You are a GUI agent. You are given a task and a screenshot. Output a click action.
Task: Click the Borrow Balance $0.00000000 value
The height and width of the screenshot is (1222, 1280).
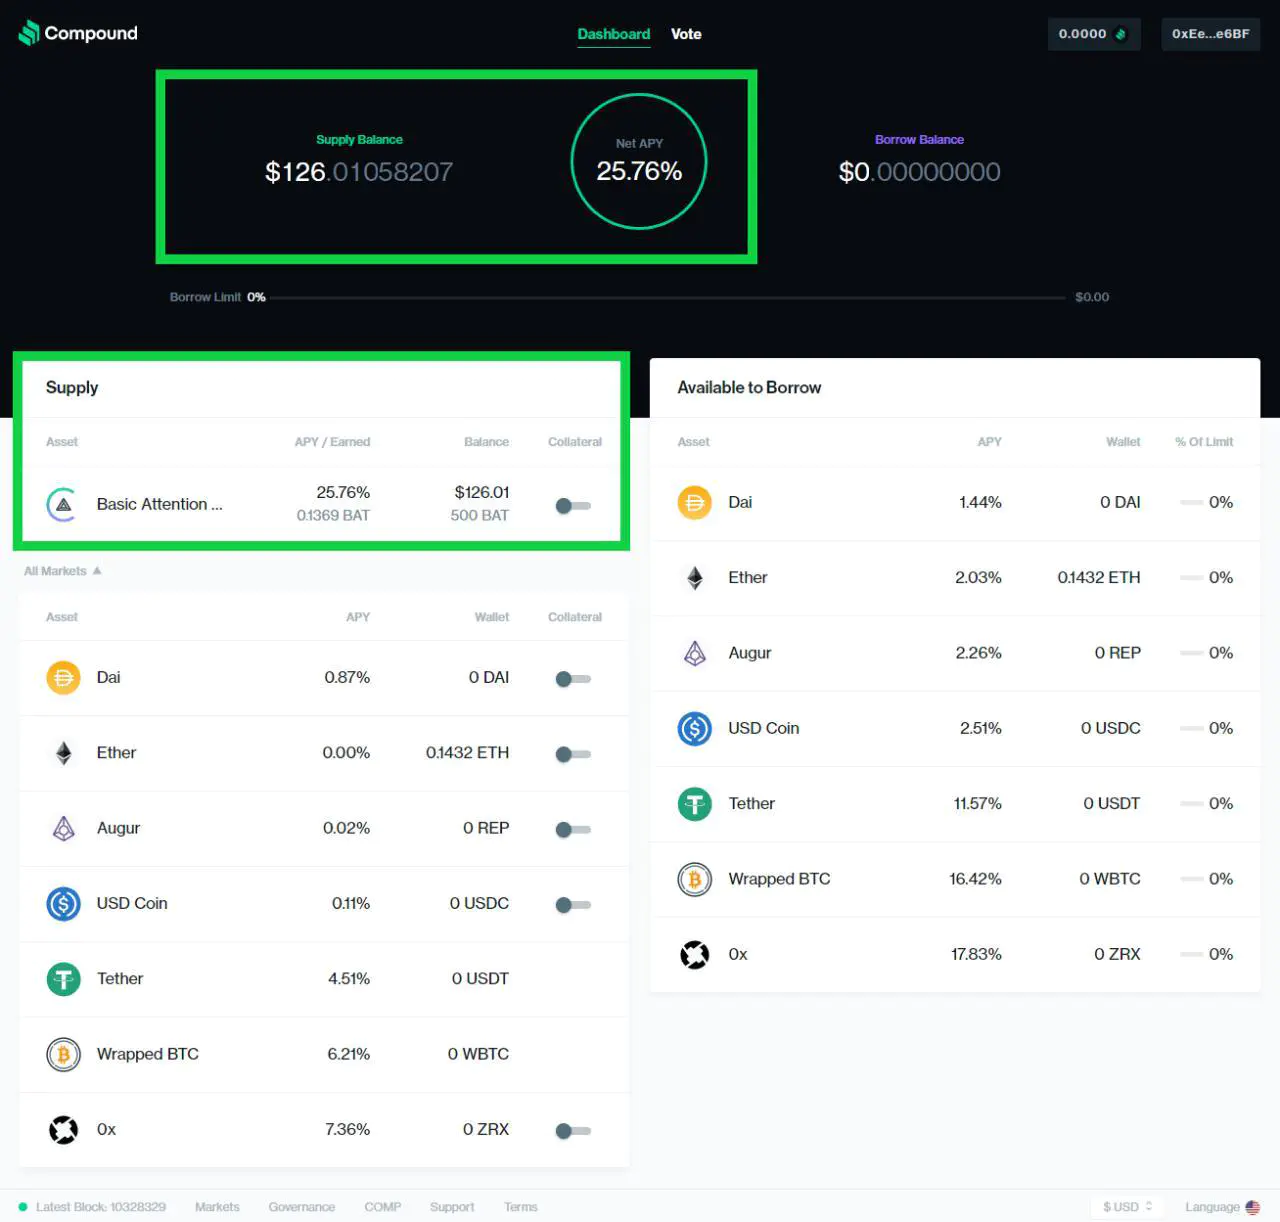coord(919,172)
